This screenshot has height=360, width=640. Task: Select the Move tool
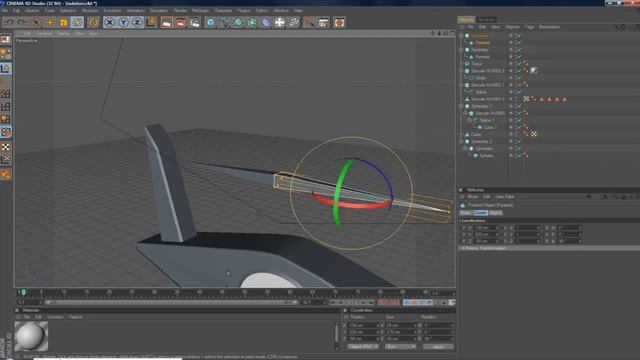(50, 22)
